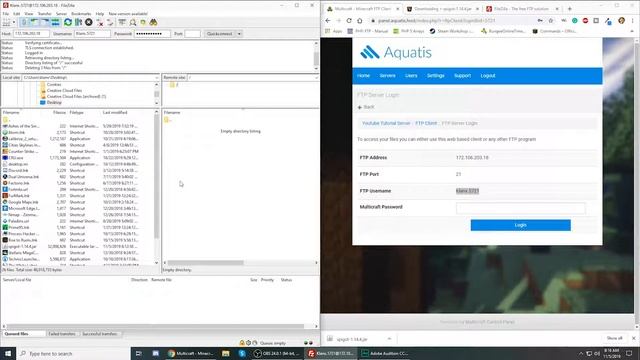Open the directory listing filters icon
640x360 pixels.
pos(122,22)
